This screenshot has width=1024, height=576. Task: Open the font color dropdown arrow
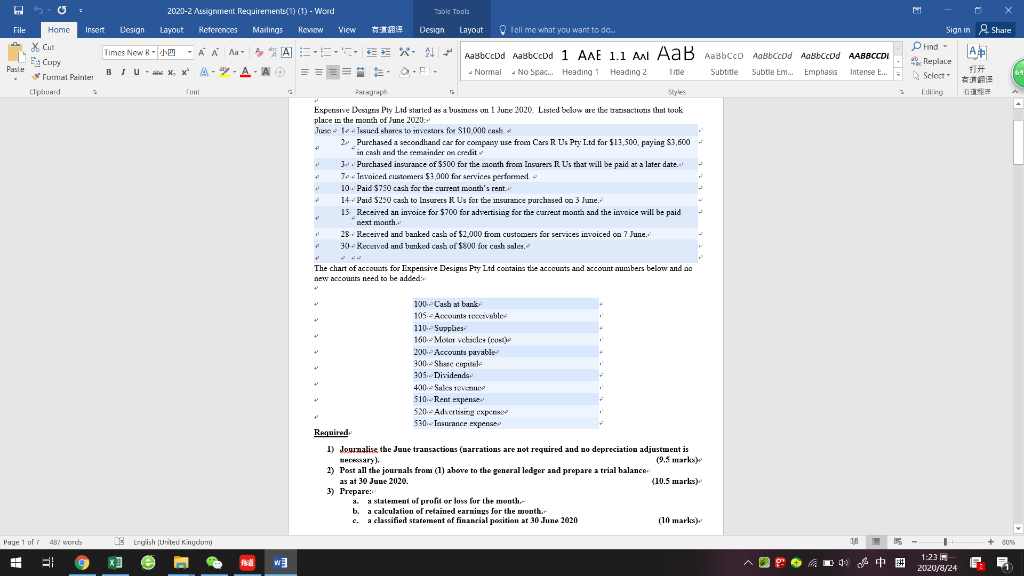(253, 72)
